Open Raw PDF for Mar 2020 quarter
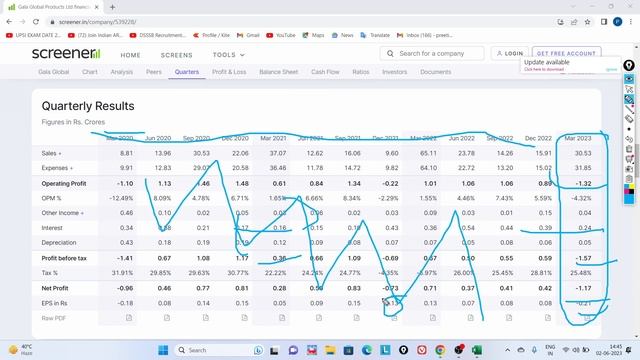The height and width of the screenshot is (360, 640). point(129,318)
